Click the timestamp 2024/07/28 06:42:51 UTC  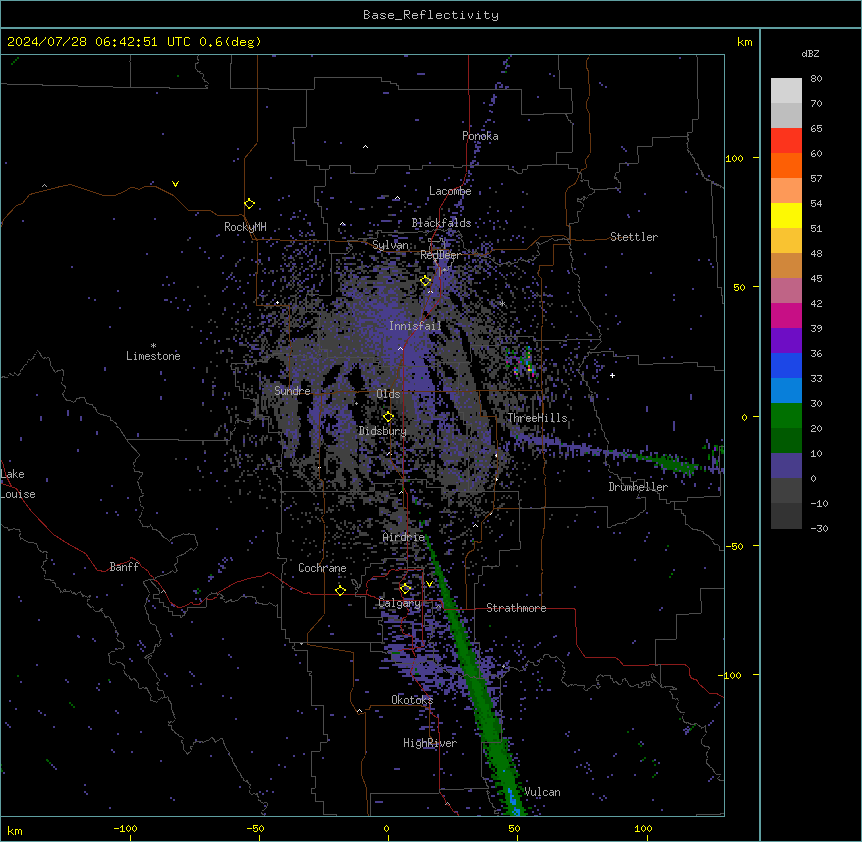(x=98, y=42)
